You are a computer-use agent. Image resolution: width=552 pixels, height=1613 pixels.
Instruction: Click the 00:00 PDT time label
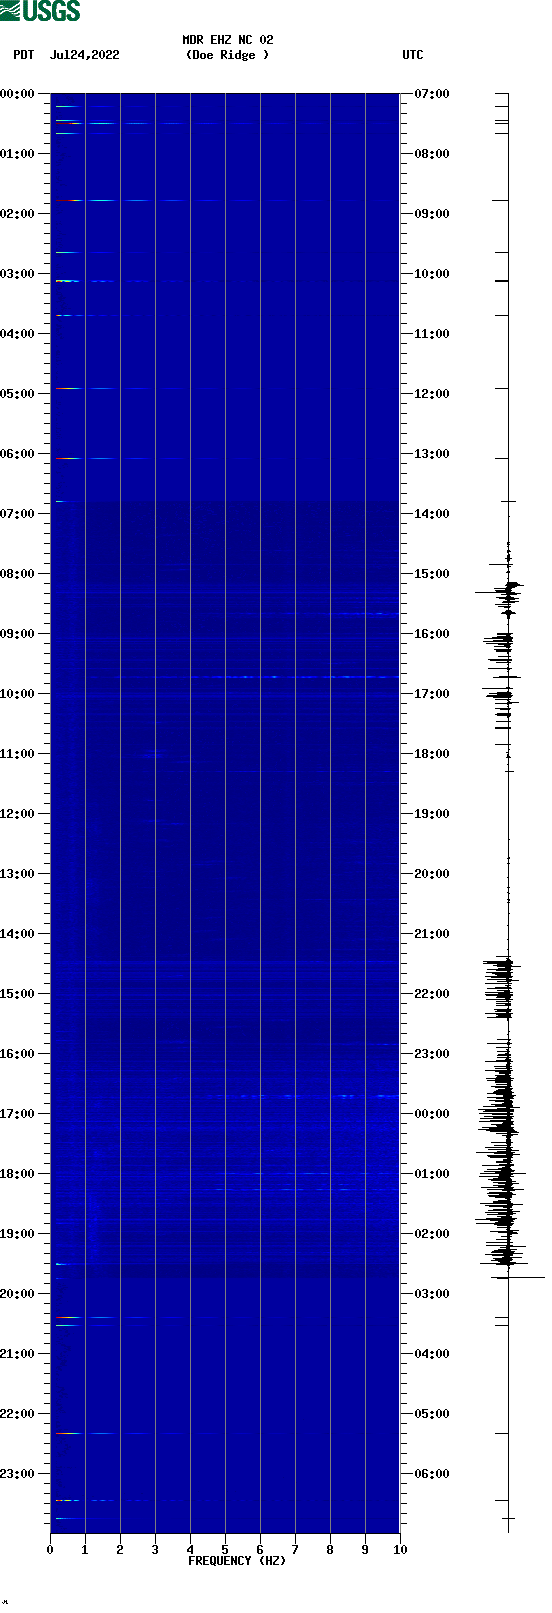pyautogui.click(x=18, y=94)
